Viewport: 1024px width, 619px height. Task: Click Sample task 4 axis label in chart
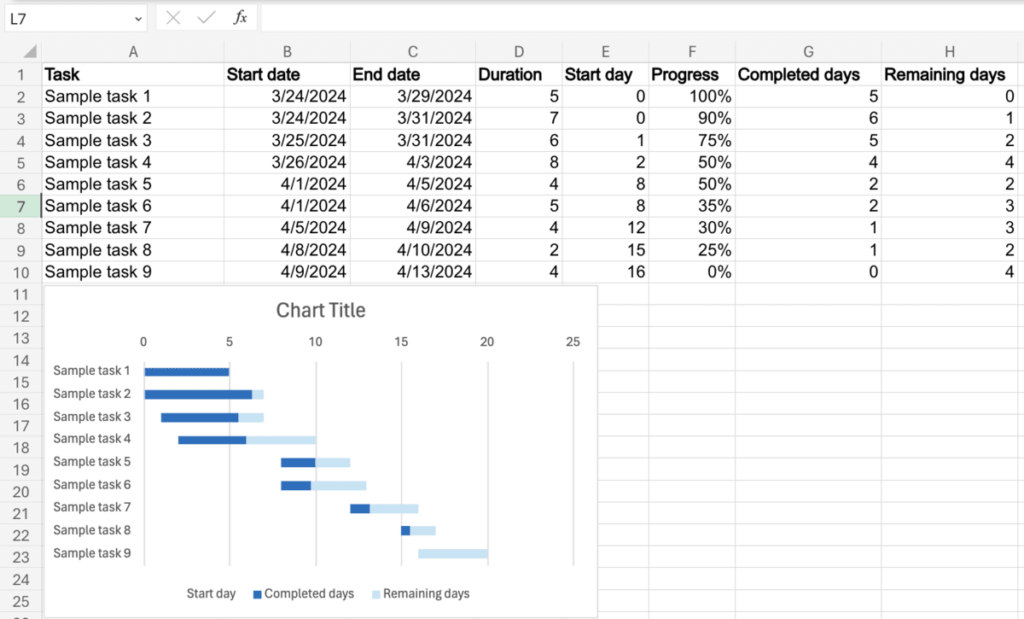pyautogui.click(x=92, y=439)
